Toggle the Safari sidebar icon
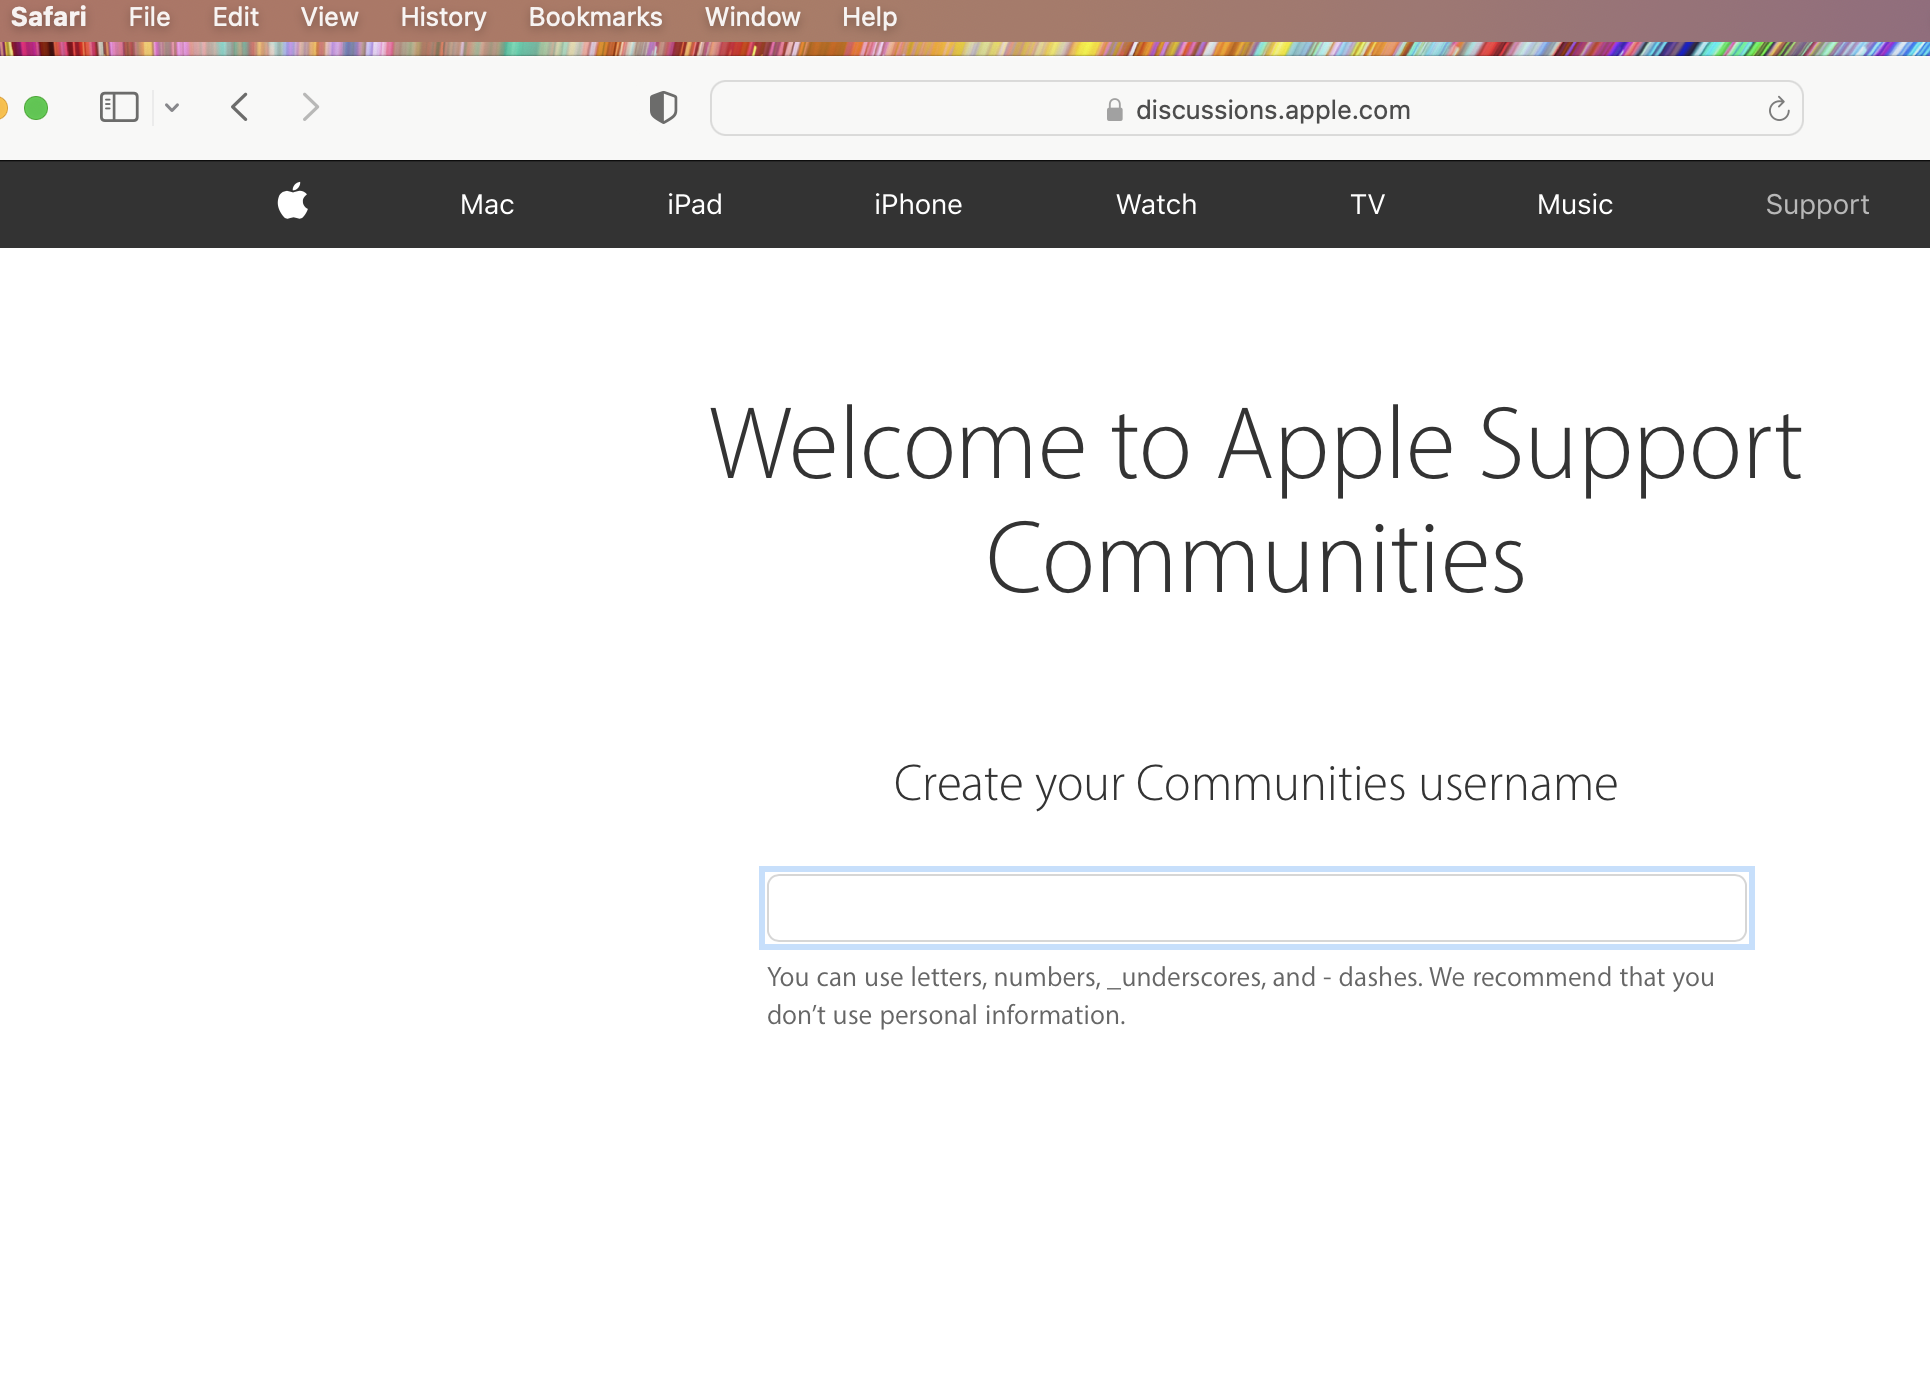Viewport: 1930px width, 1390px height. click(119, 107)
